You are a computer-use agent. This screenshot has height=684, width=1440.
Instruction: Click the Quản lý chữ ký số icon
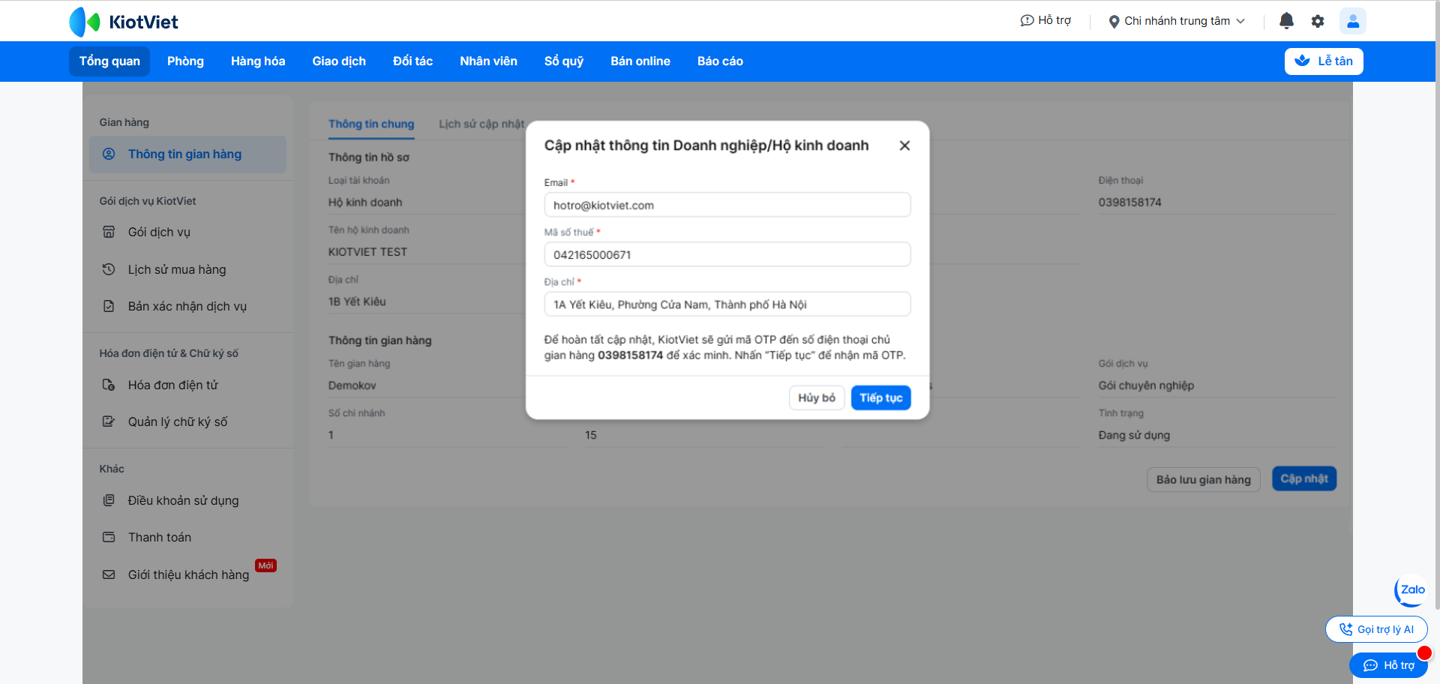[x=109, y=422]
